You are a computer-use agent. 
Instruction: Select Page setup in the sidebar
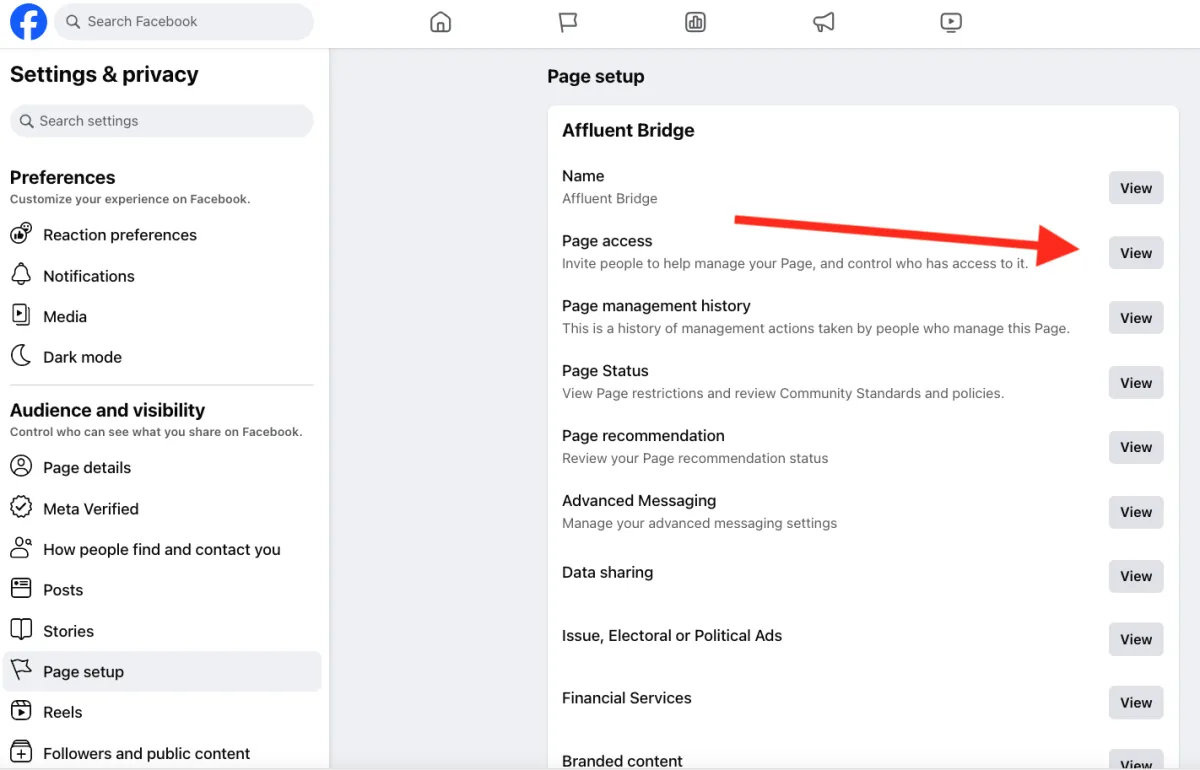point(84,672)
